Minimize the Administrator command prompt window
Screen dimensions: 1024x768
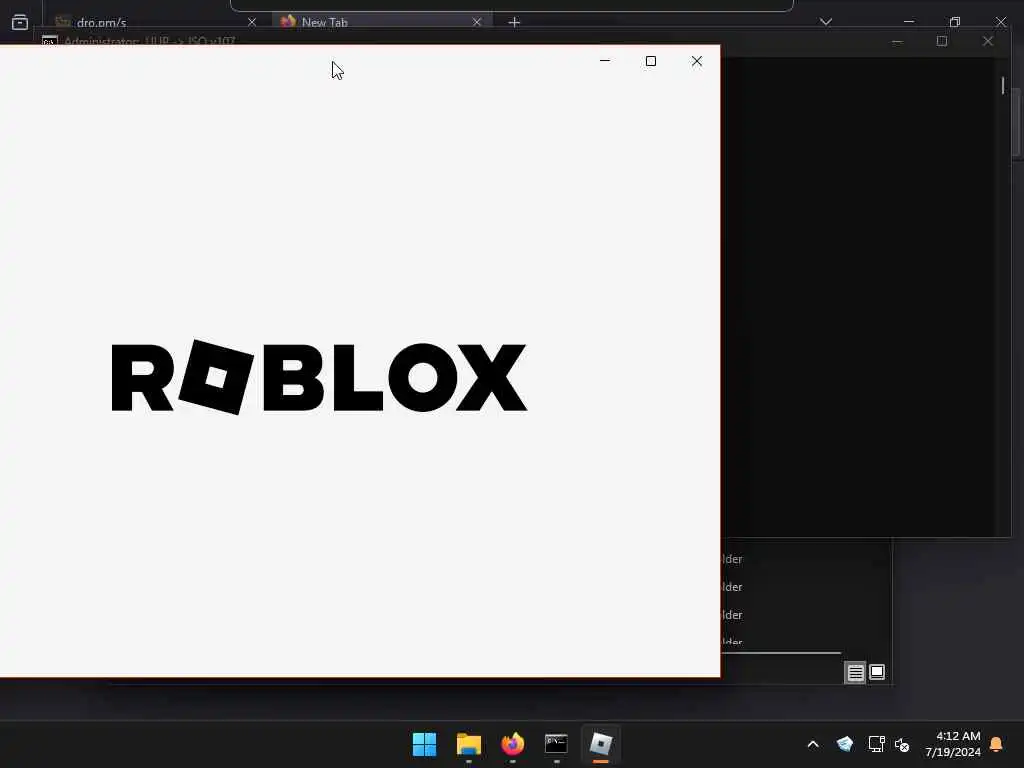tap(897, 41)
